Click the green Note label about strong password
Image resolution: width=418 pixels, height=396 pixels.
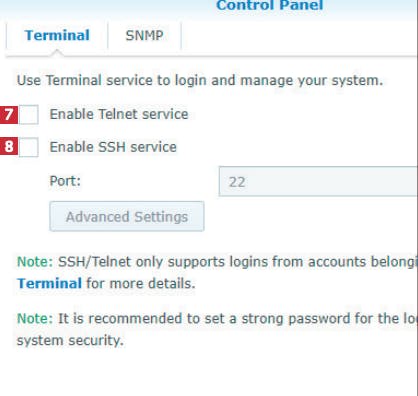(x=35, y=318)
